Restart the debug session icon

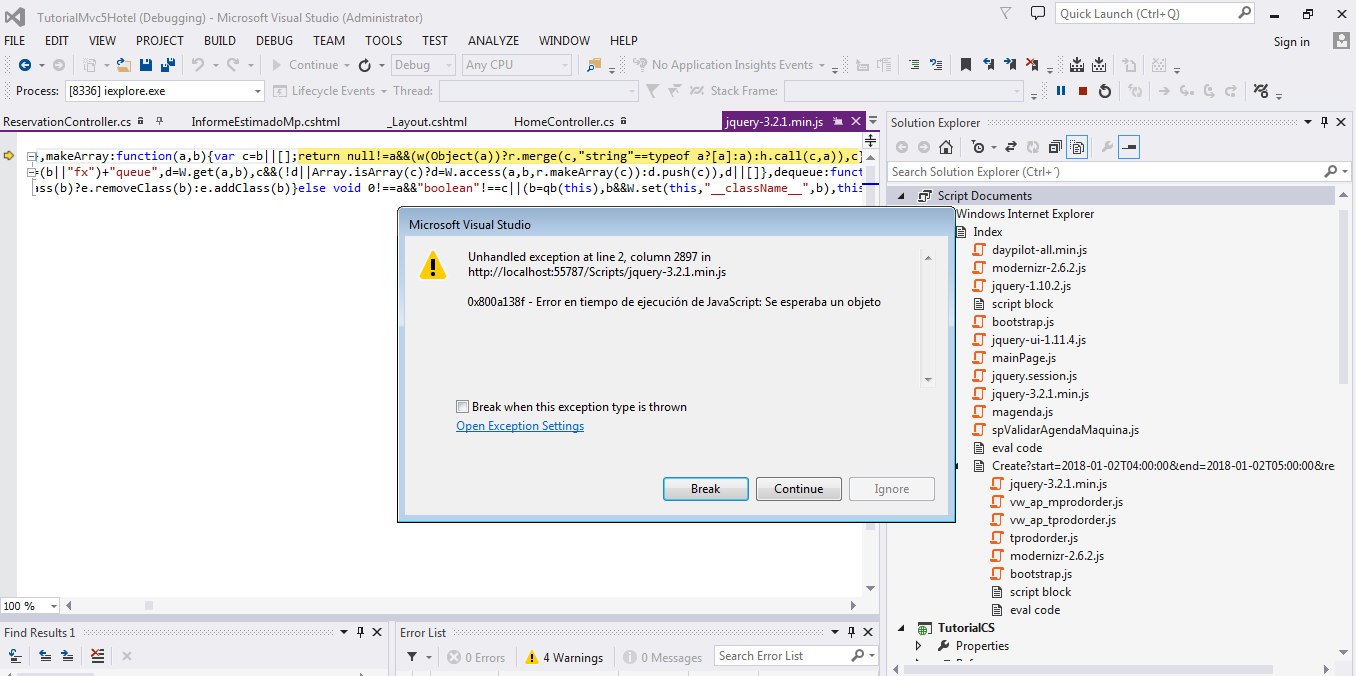pos(1105,91)
